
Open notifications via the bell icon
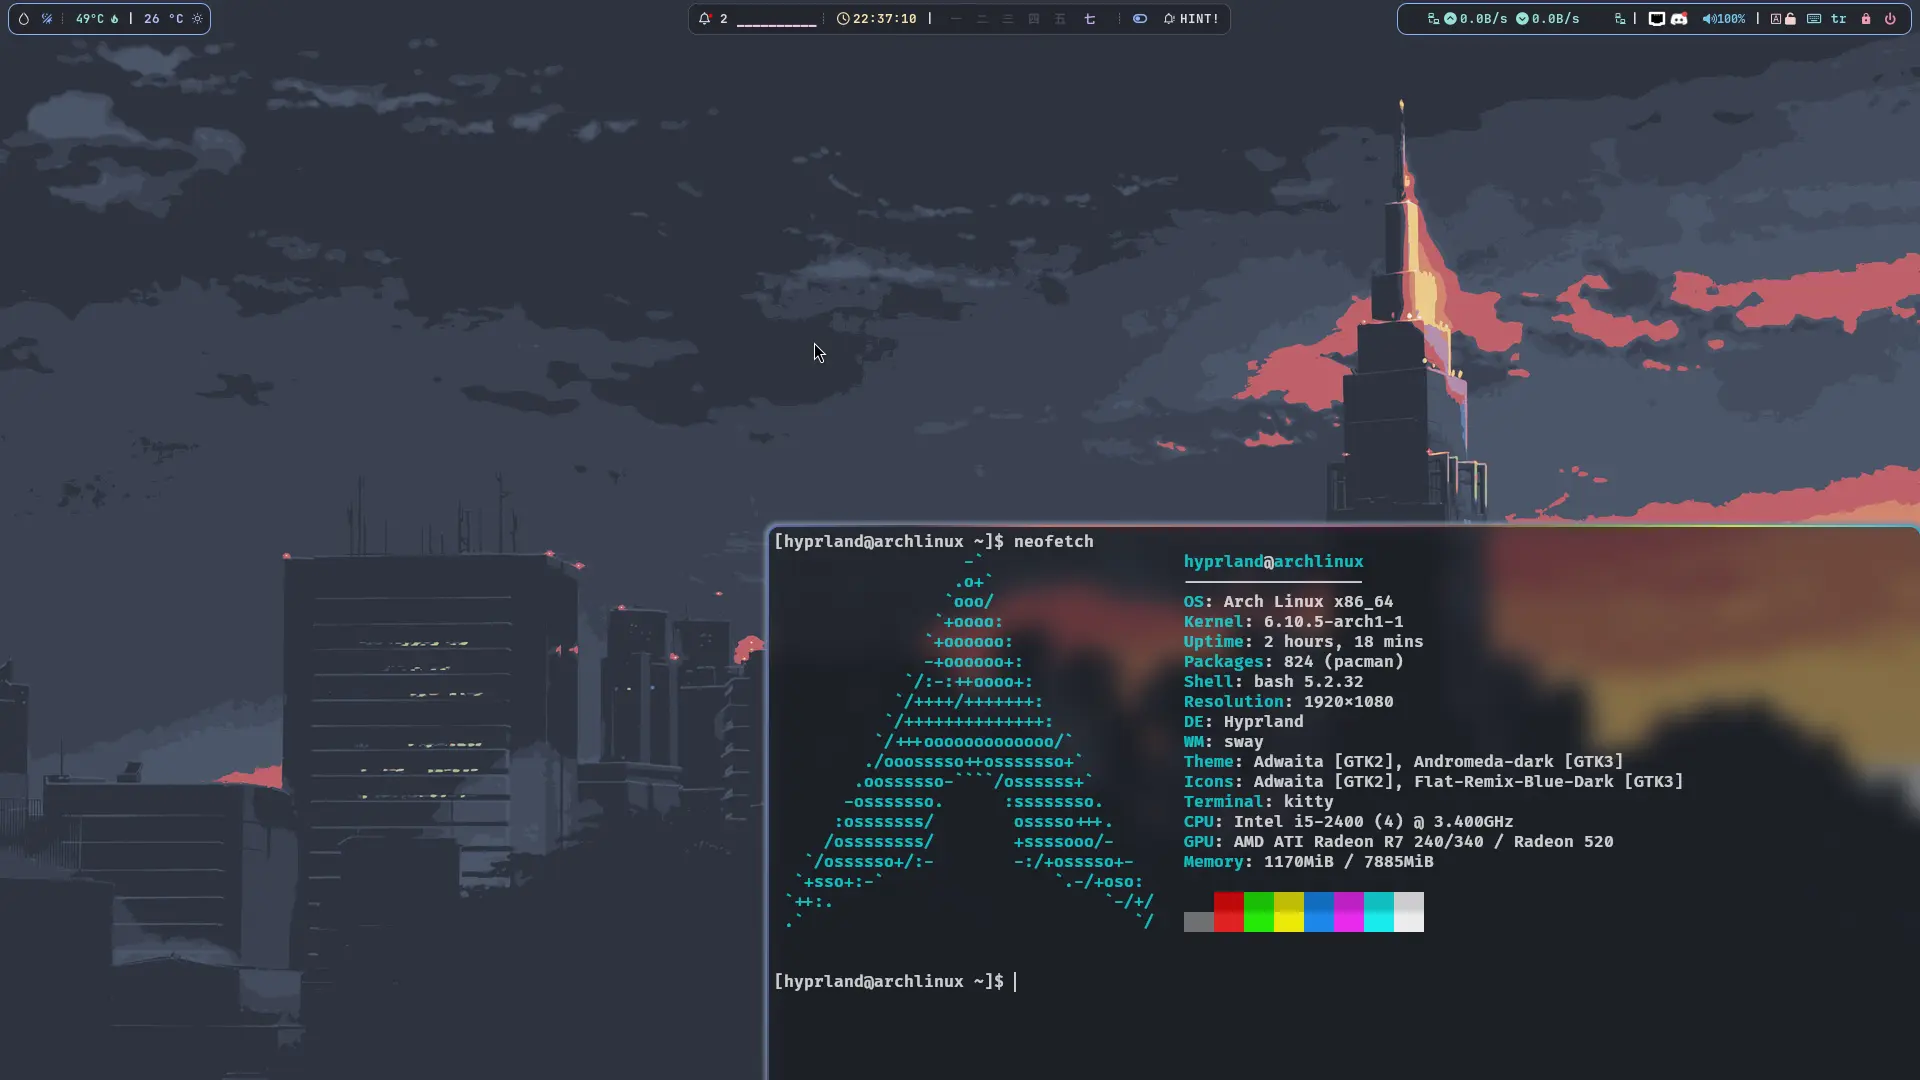705,19
